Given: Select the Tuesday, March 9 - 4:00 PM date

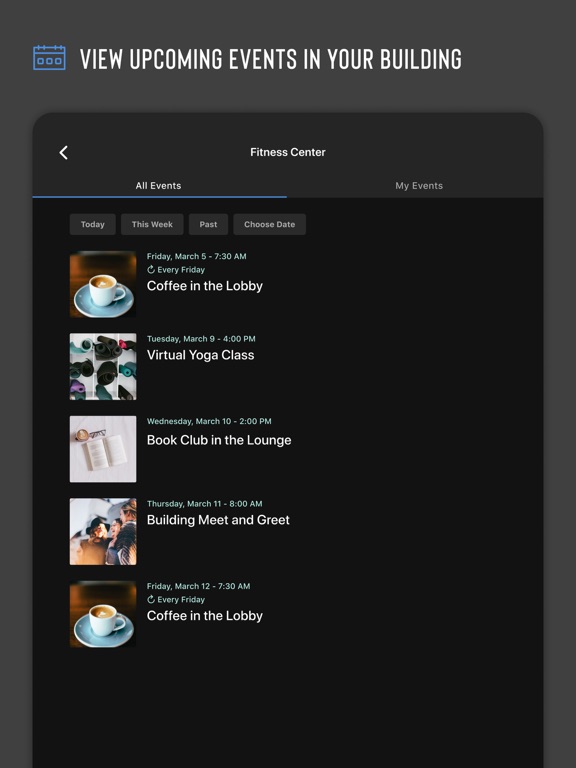Looking at the screenshot, I should (201, 339).
